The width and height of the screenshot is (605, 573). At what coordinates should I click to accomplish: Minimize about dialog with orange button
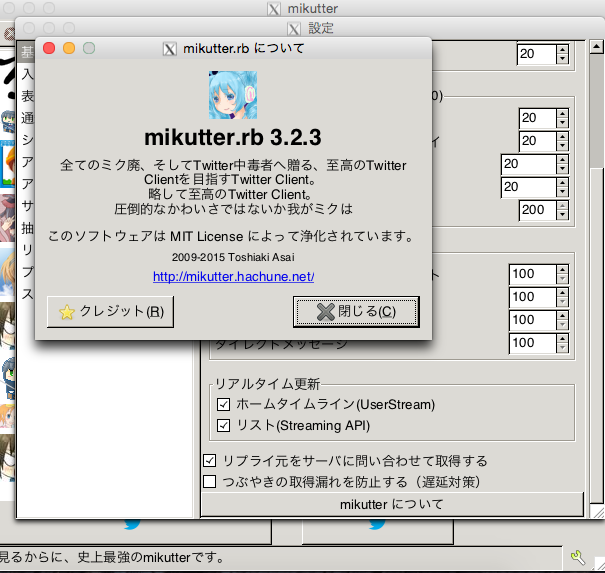[69, 48]
